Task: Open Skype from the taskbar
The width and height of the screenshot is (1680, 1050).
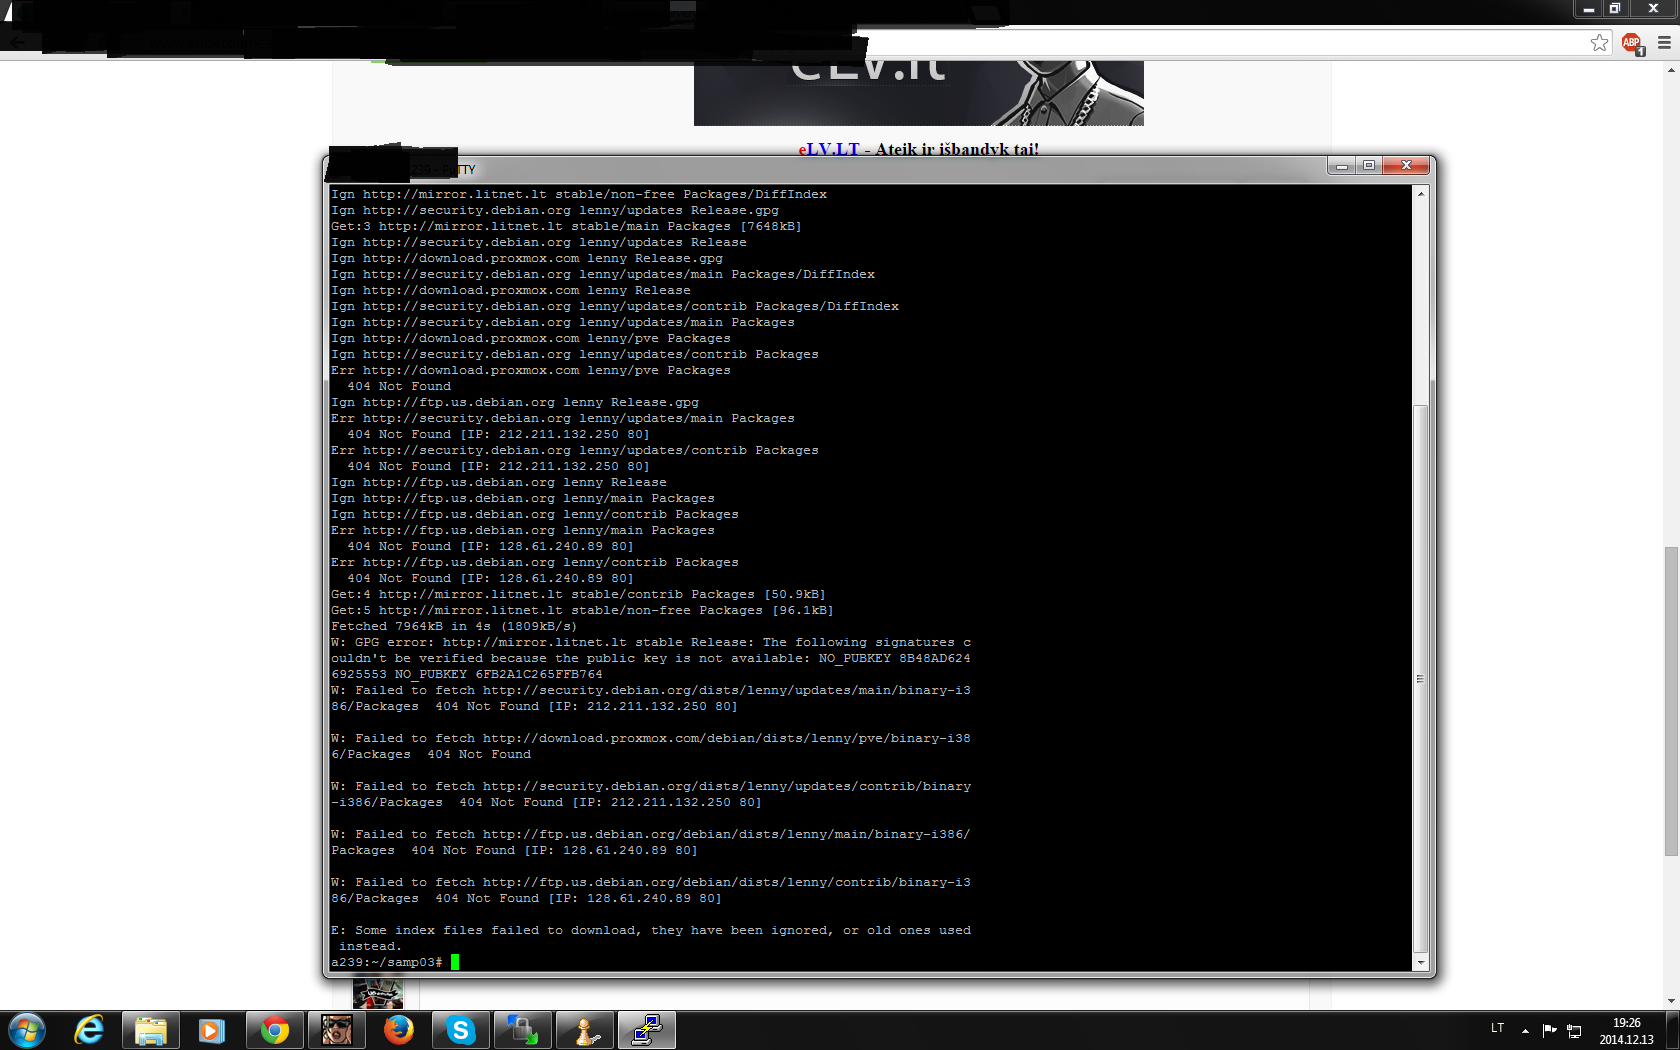Action: coord(460,1030)
